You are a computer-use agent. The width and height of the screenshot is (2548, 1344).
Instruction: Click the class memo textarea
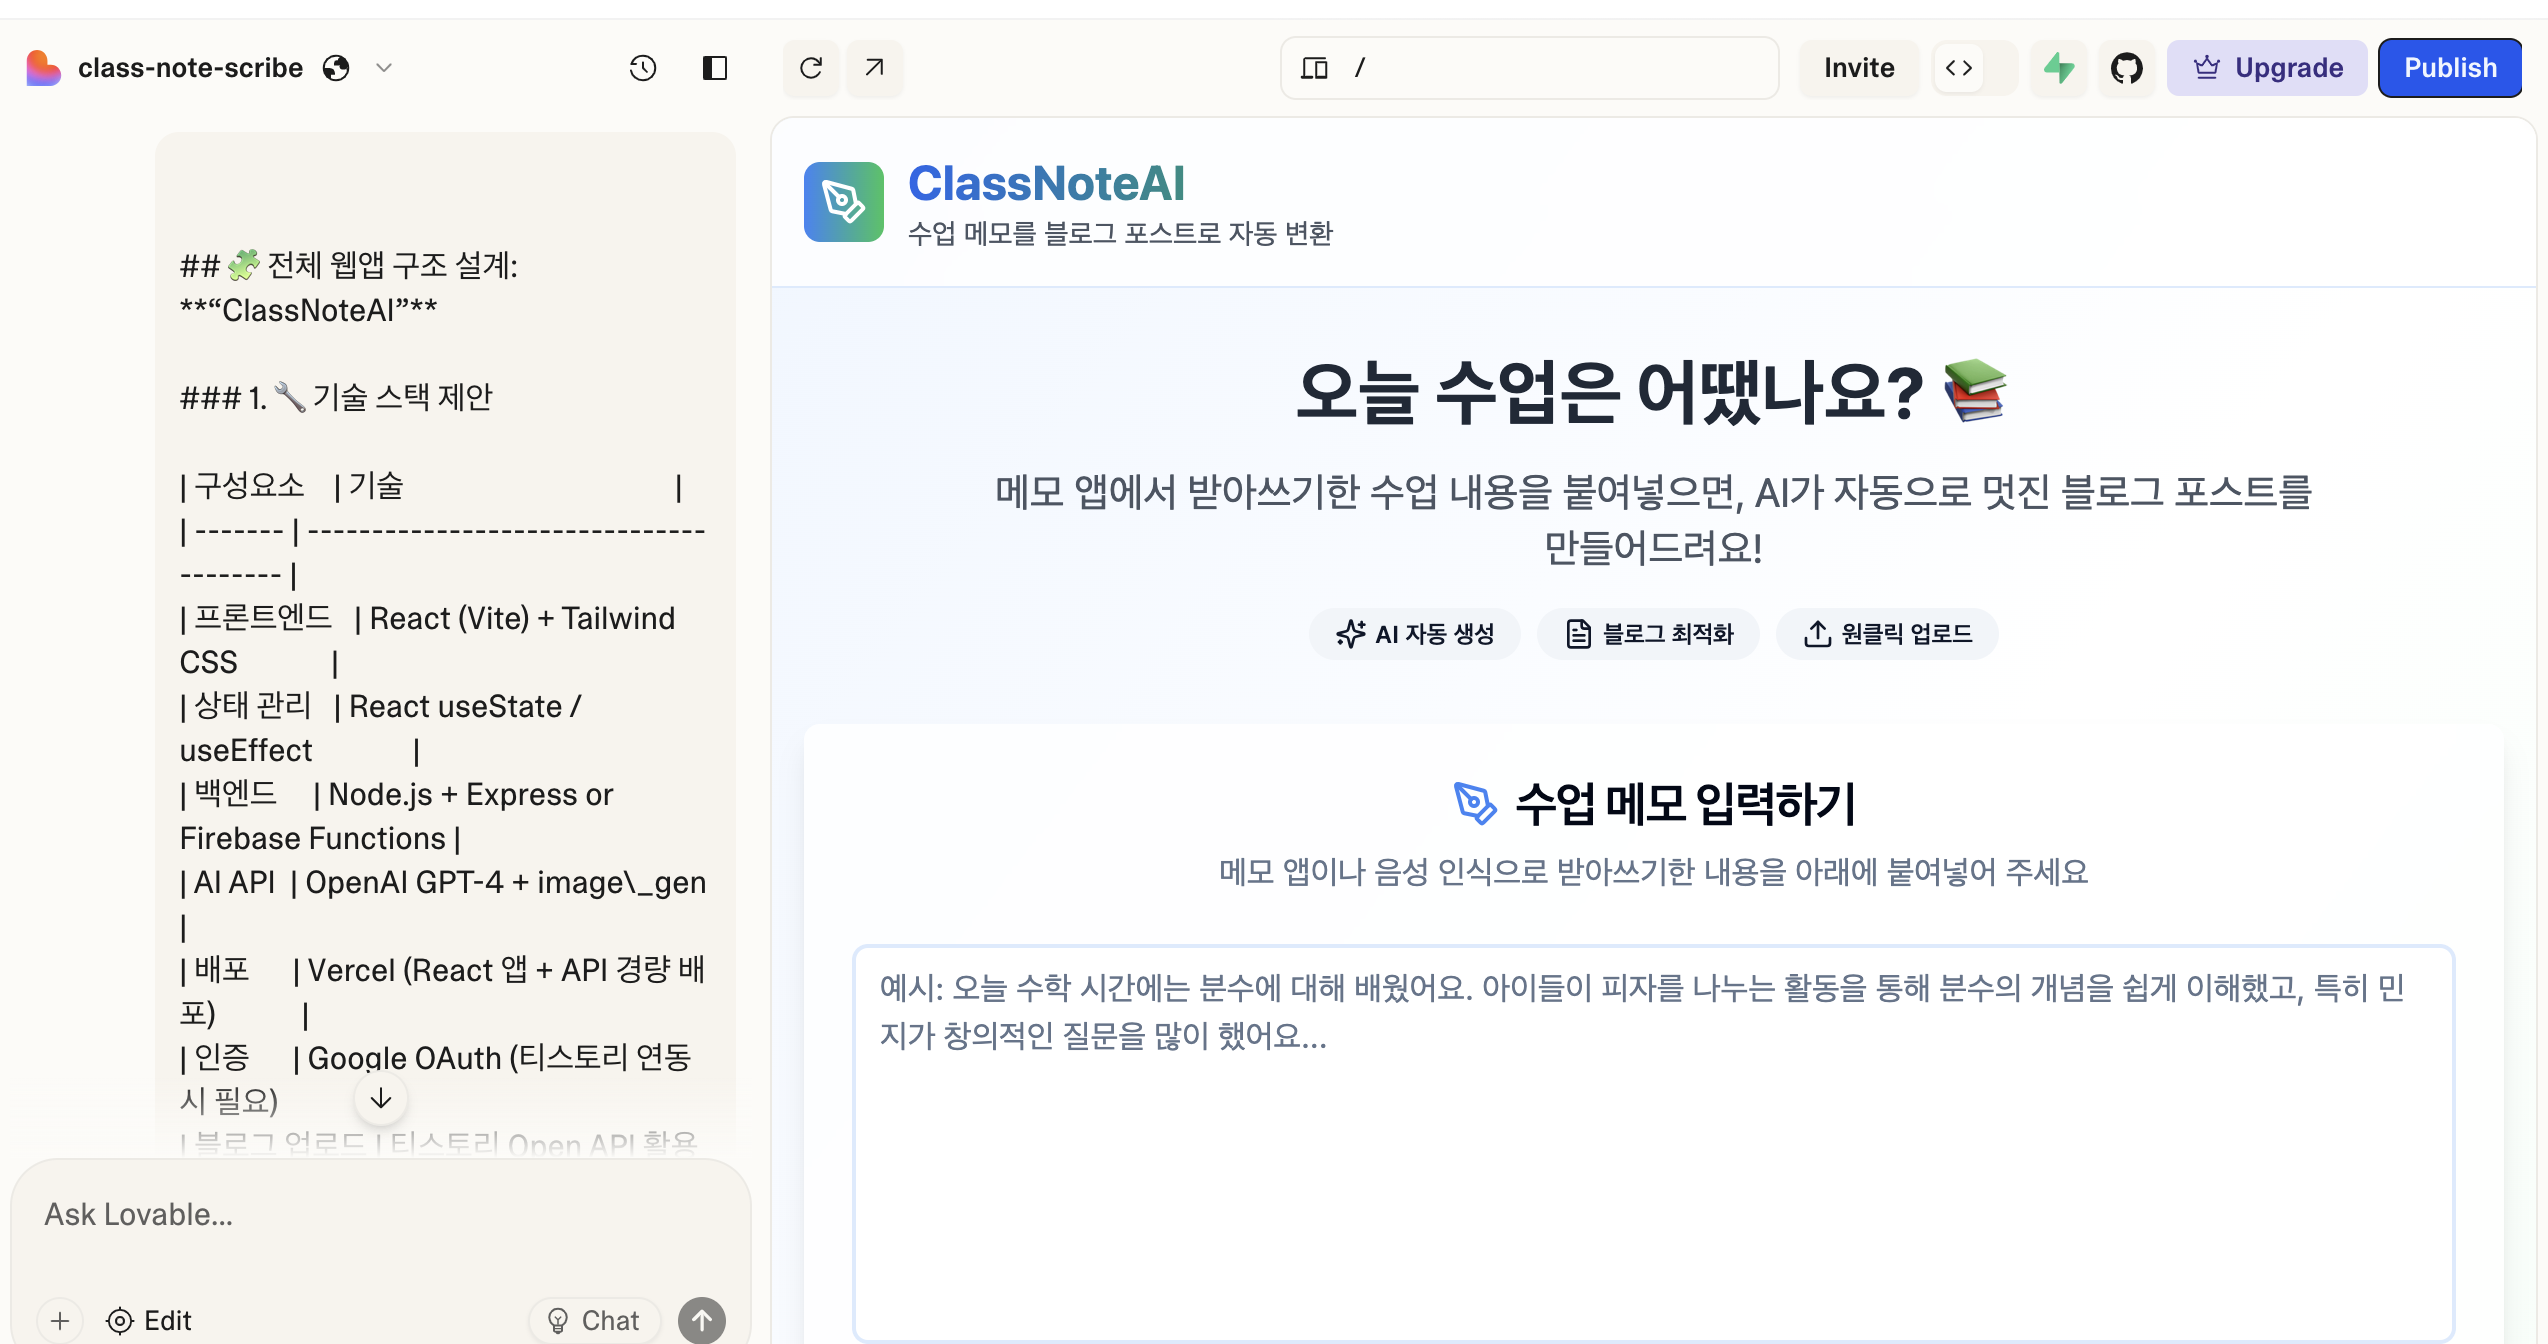tap(1652, 1140)
